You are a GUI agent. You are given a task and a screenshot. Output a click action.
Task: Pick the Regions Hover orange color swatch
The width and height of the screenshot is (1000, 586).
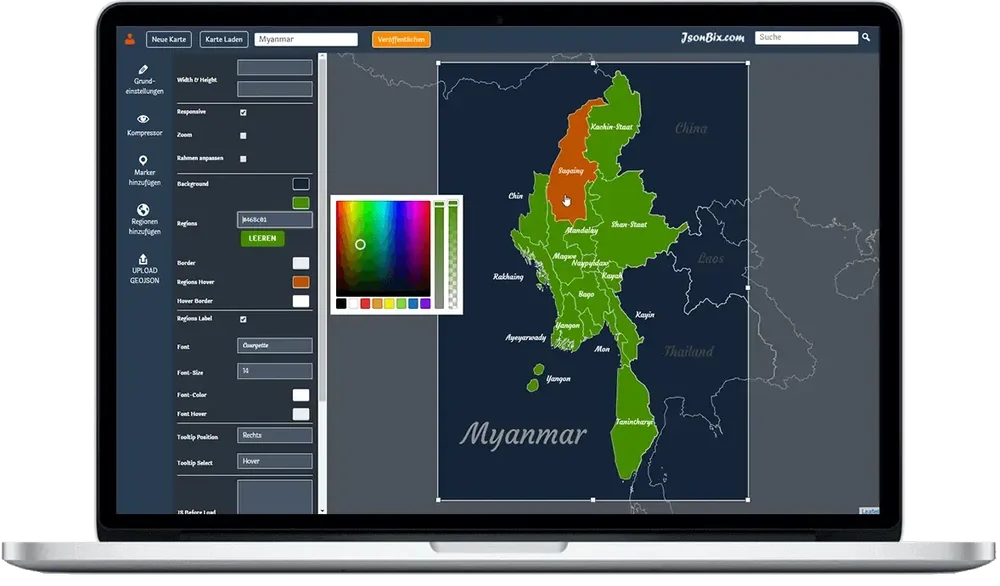[300, 281]
